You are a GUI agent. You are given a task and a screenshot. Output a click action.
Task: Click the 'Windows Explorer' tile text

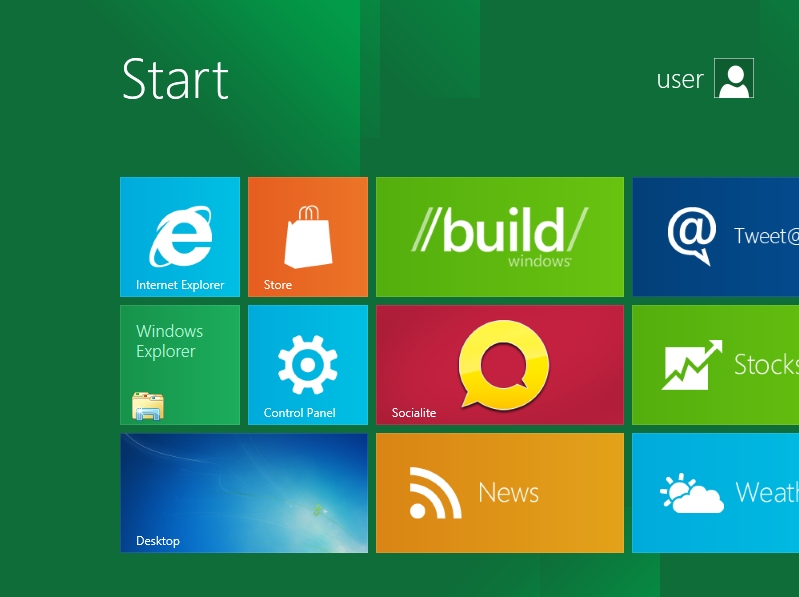click(169, 341)
